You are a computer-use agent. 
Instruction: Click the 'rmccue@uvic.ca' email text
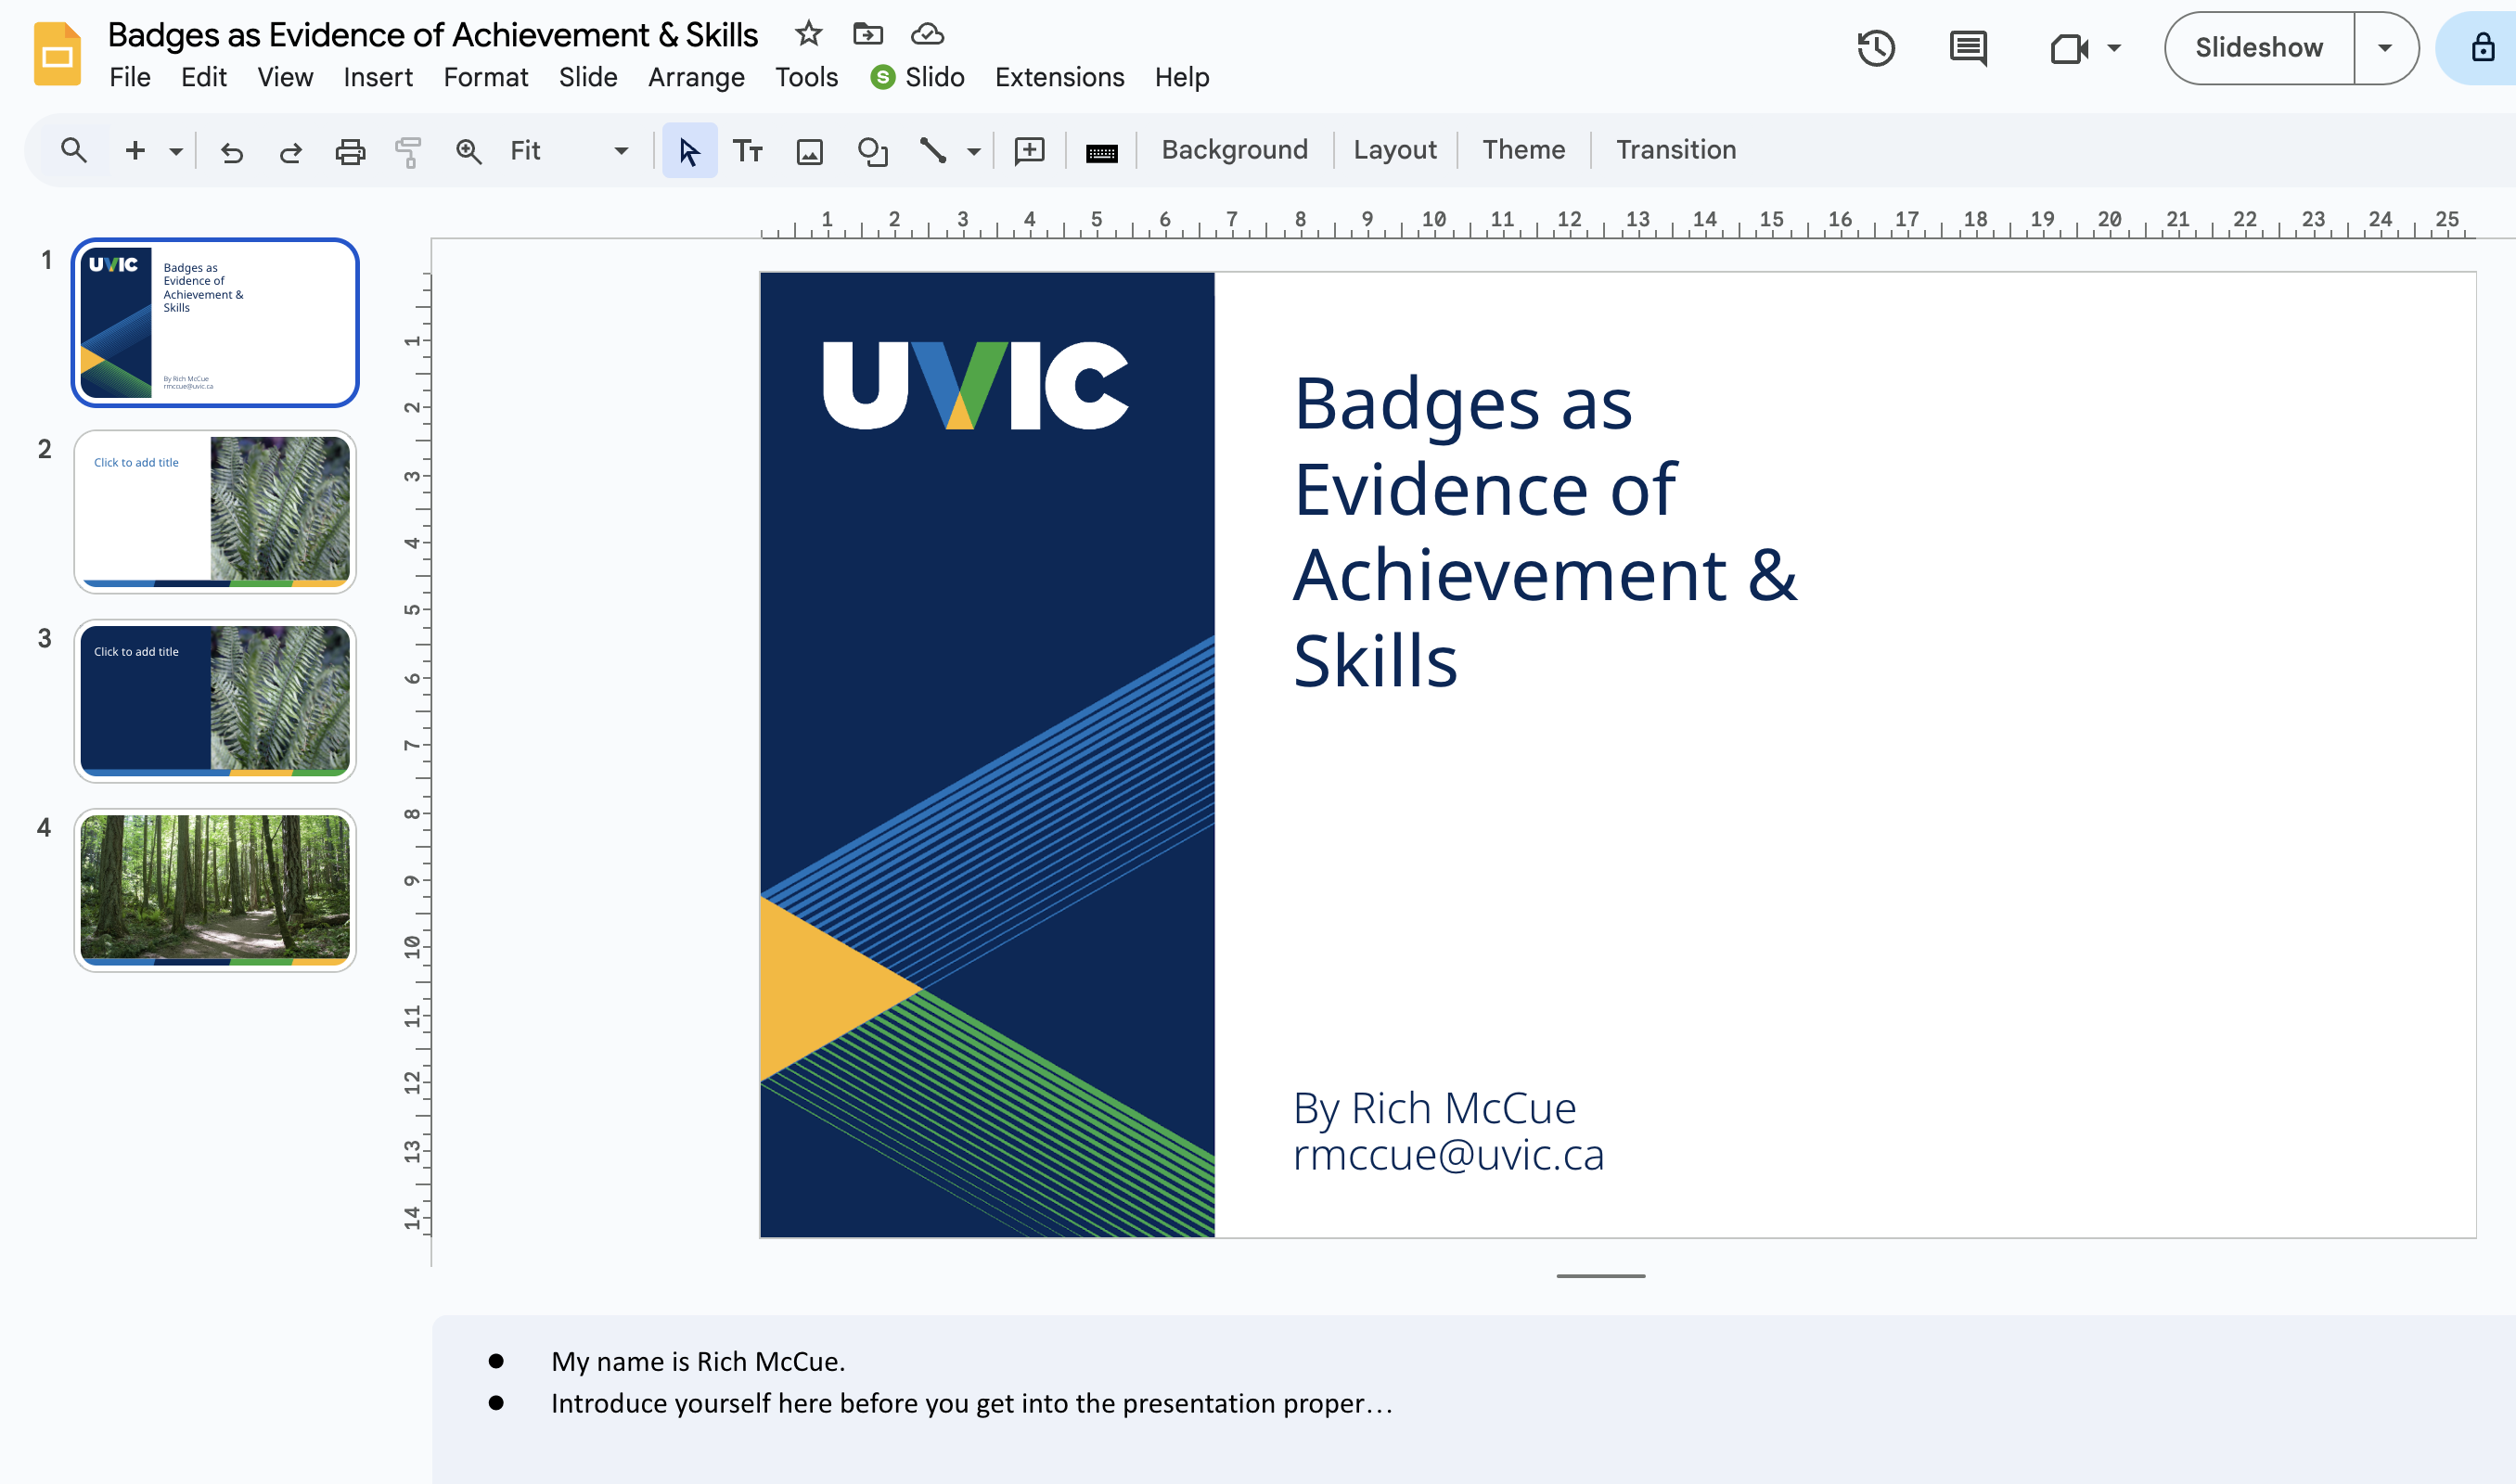point(1448,1155)
